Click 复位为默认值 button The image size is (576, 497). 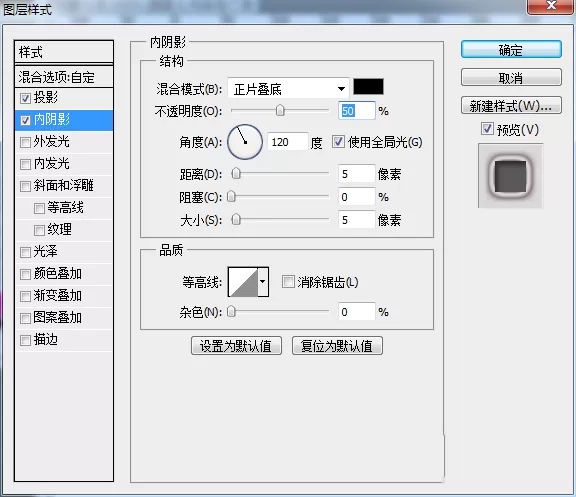pos(337,346)
